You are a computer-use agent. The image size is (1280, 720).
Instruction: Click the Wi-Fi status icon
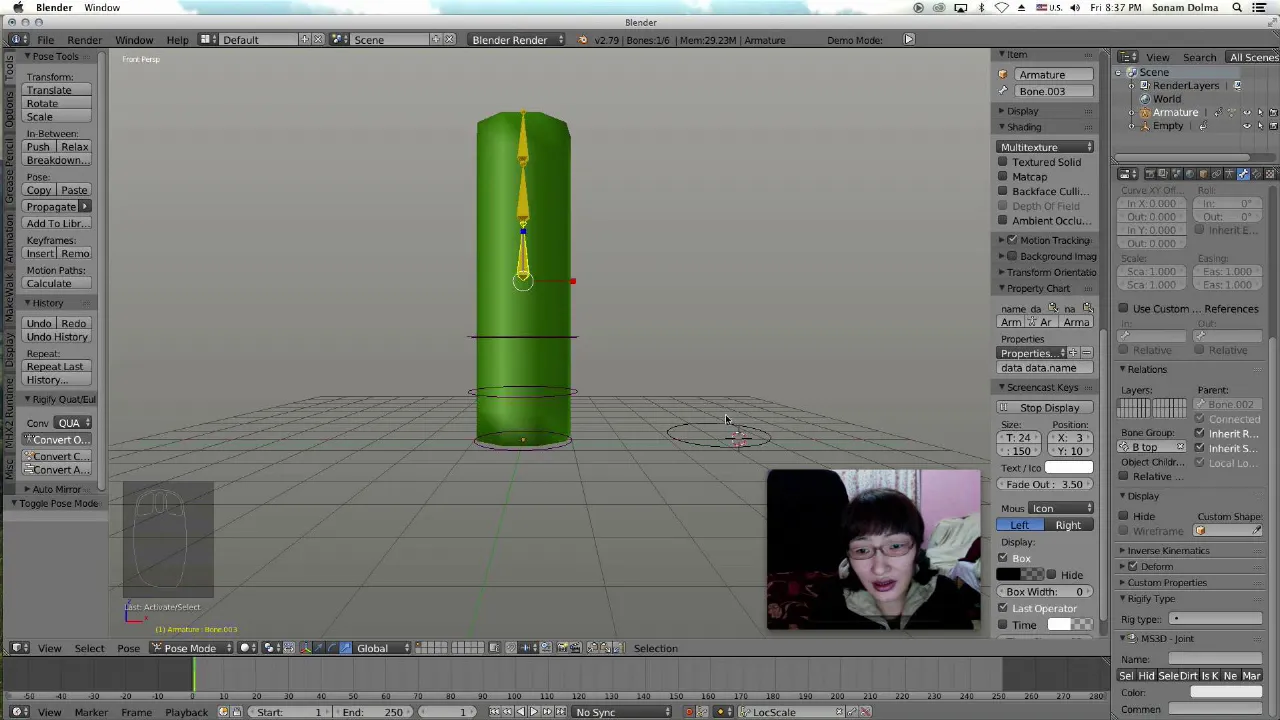click(1001, 8)
